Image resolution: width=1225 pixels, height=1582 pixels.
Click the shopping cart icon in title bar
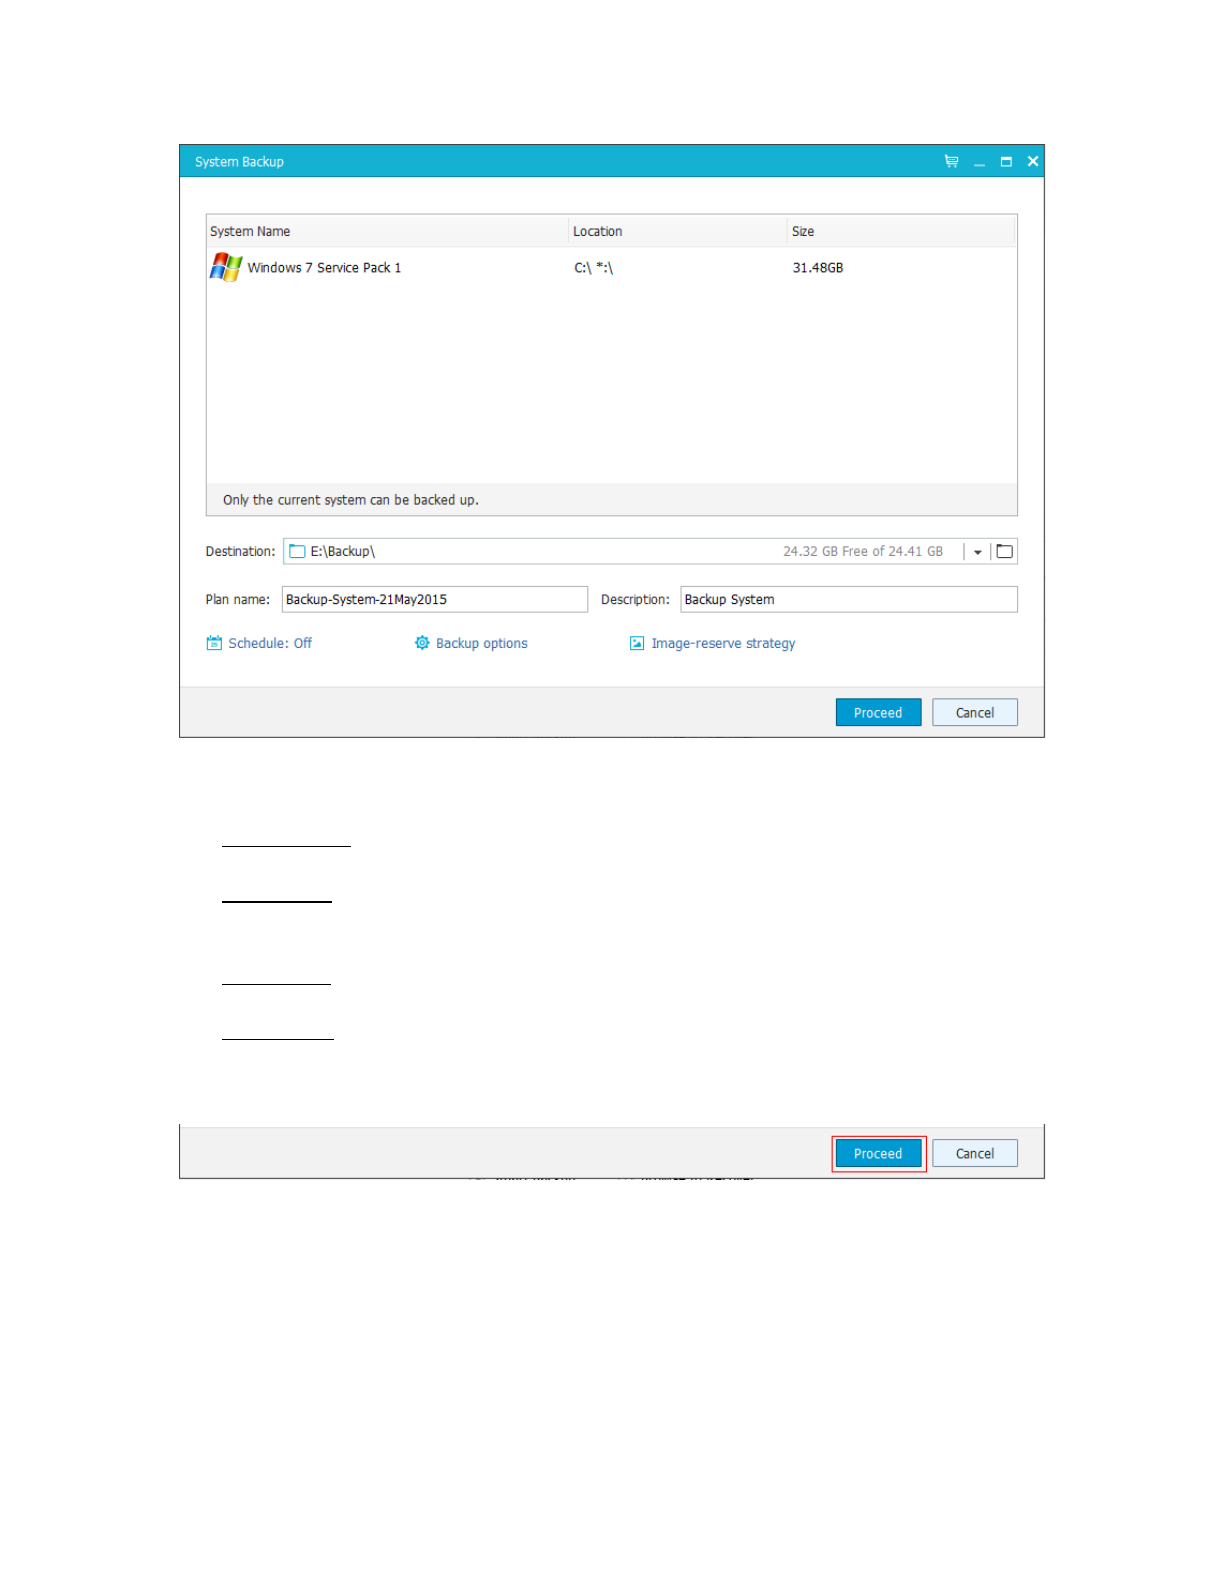coord(950,161)
